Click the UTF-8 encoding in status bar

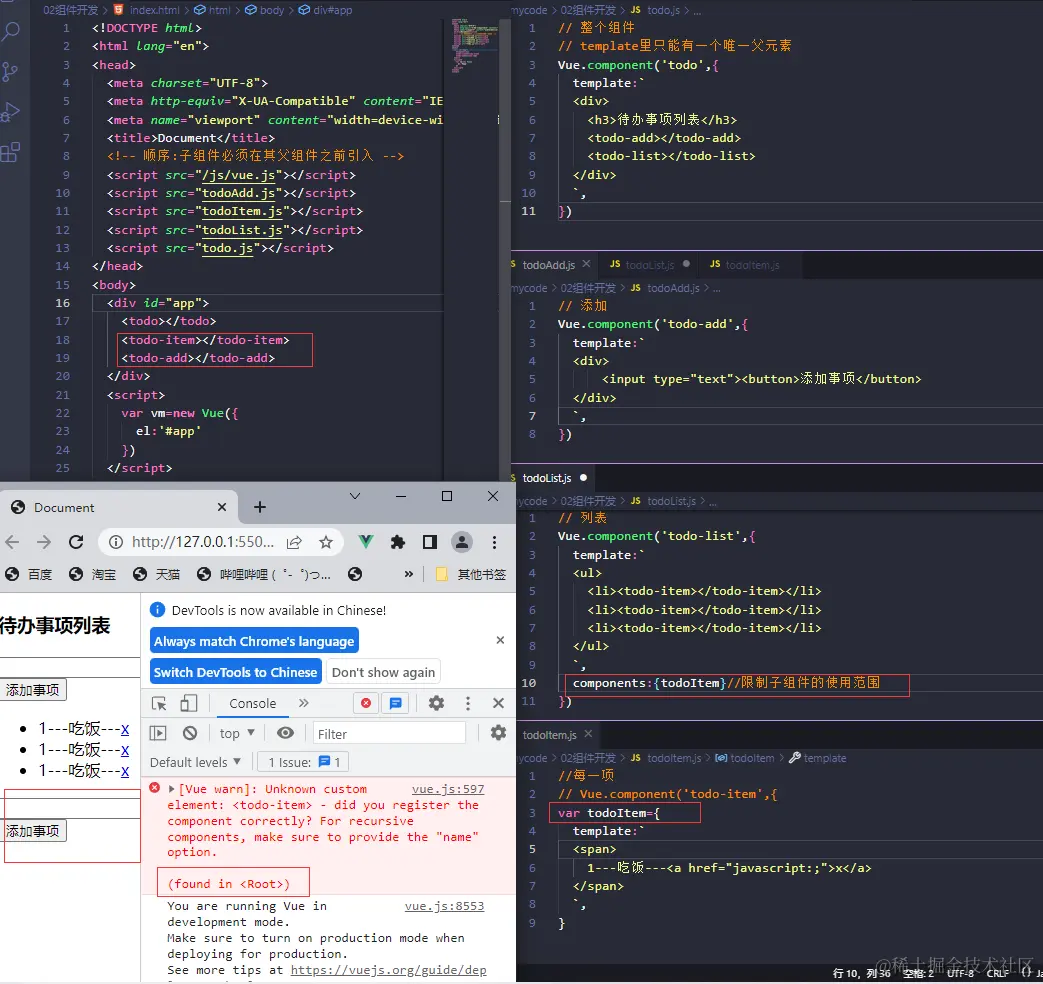click(x=961, y=973)
